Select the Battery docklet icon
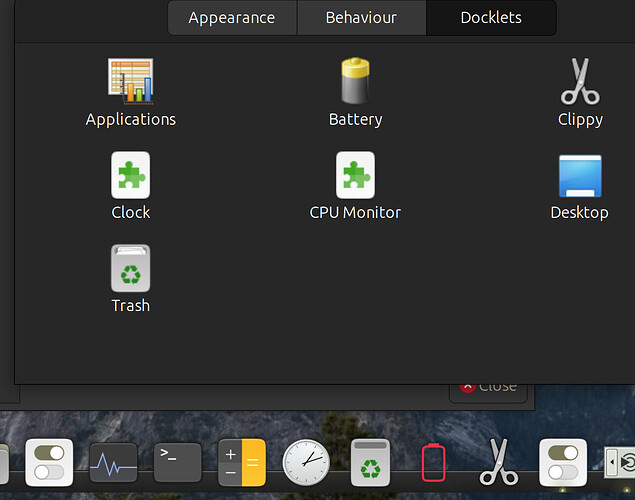The image size is (635, 500). click(355, 81)
